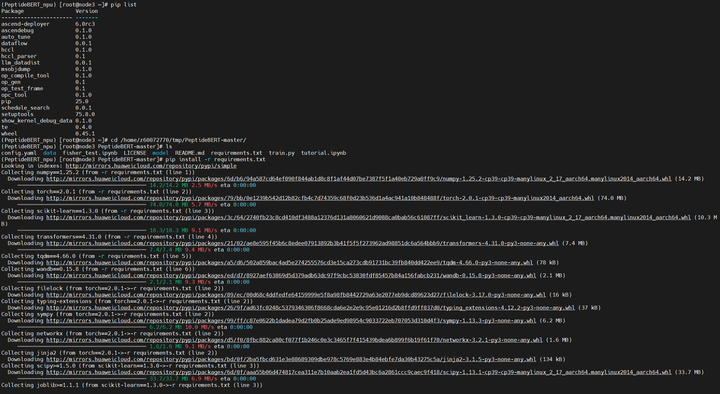Screen dimensions: 720x394
Task: Select the 'schedule_search' package name
Action: click(25, 108)
